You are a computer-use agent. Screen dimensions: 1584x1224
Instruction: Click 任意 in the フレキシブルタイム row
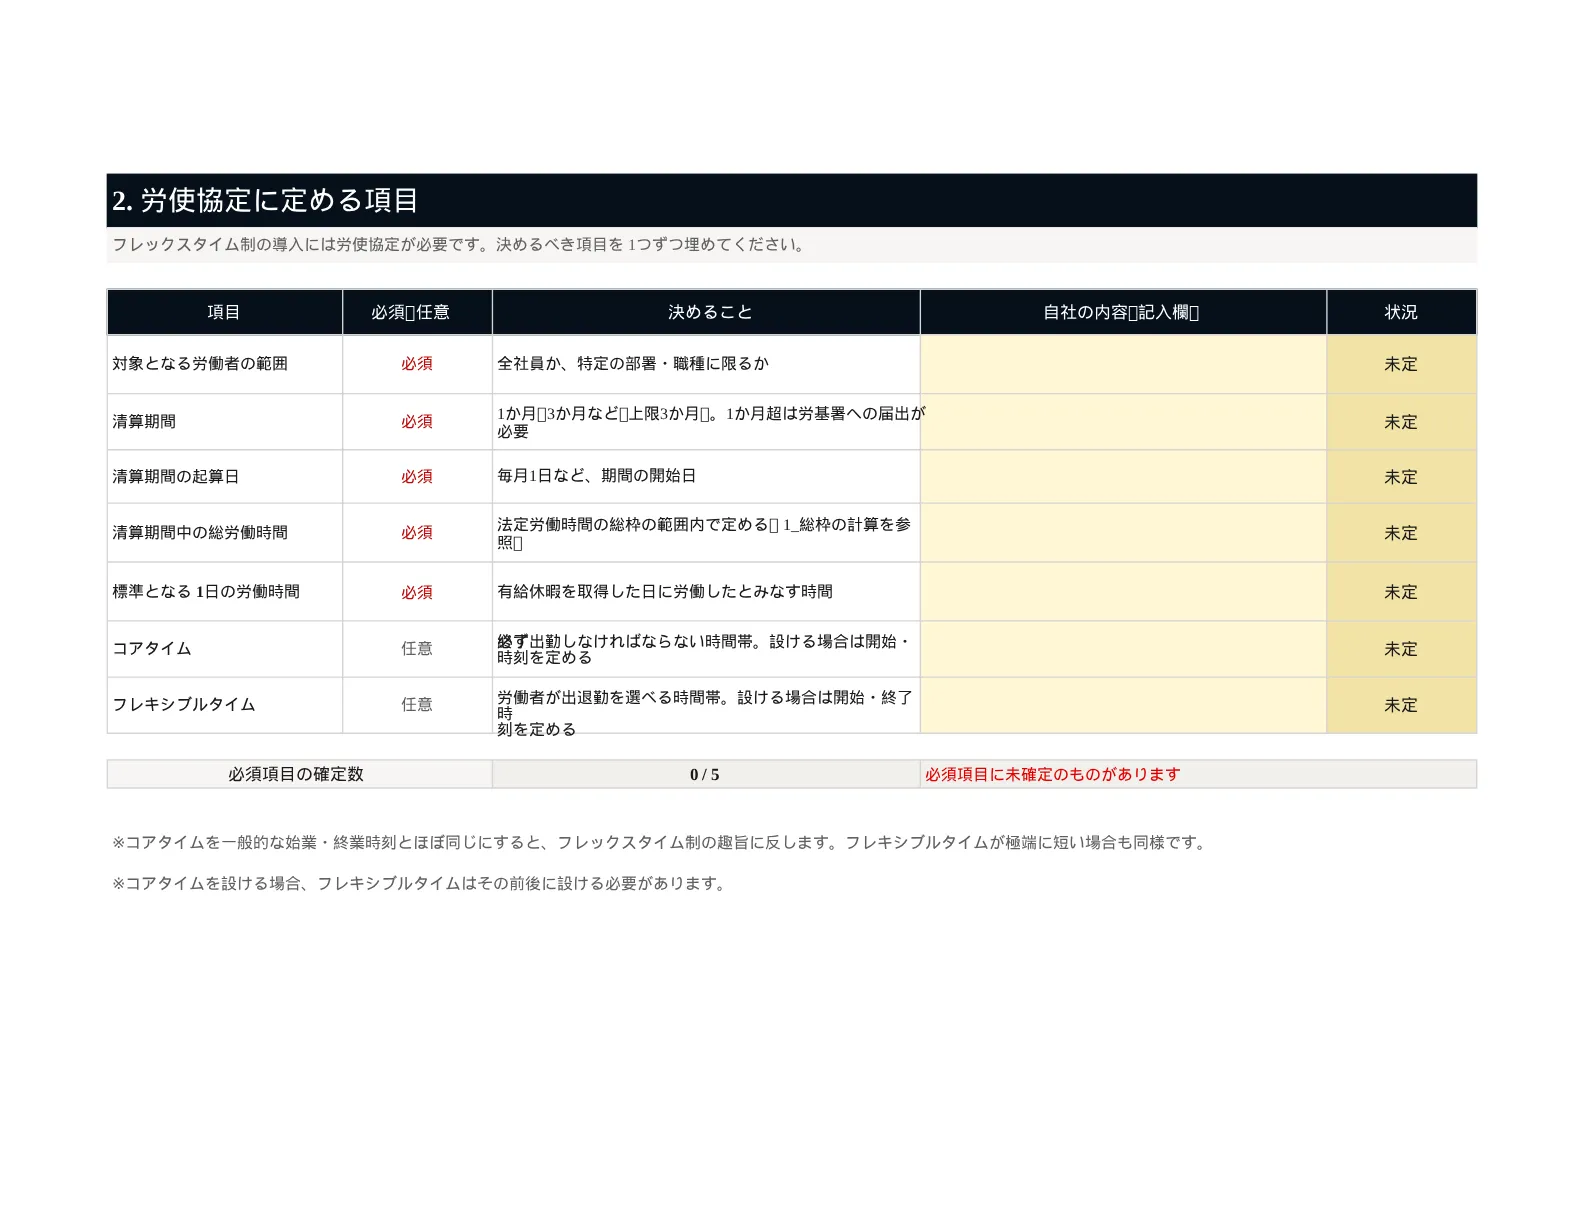(x=417, y=705)
